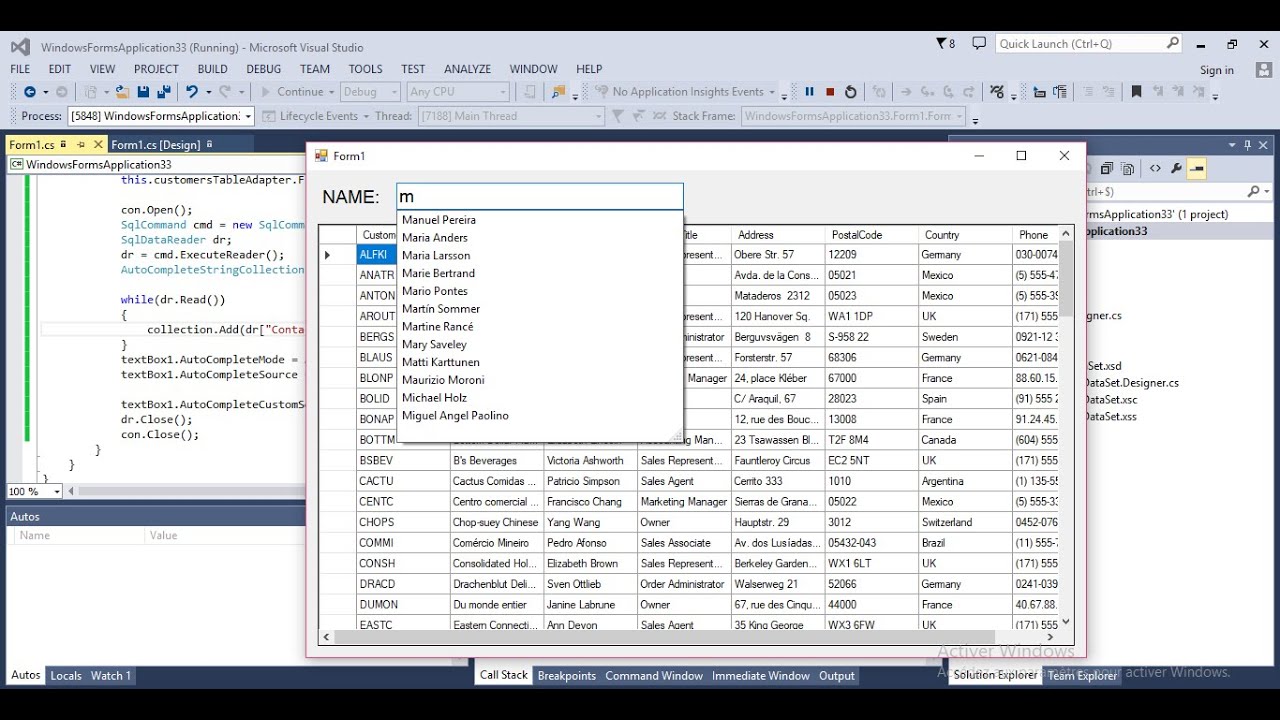Screen dimensions: 1280x720
Task: Open the ANALYZE menu
Action: 467,69
